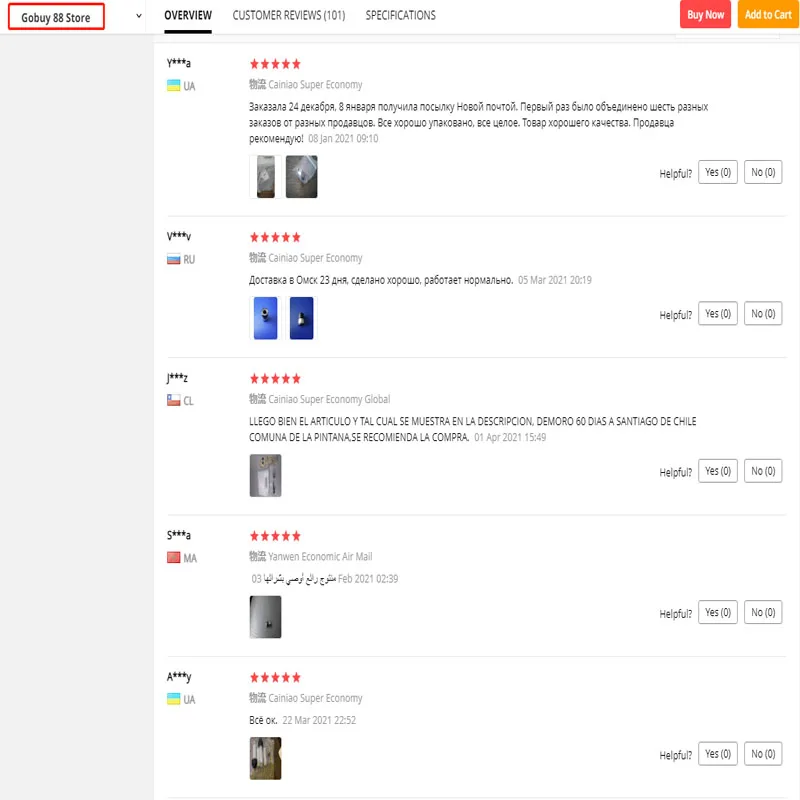The height and width of the screenshot is (800, 800).
Task: Vote No on V***v's review
Action: pos(763,314)
